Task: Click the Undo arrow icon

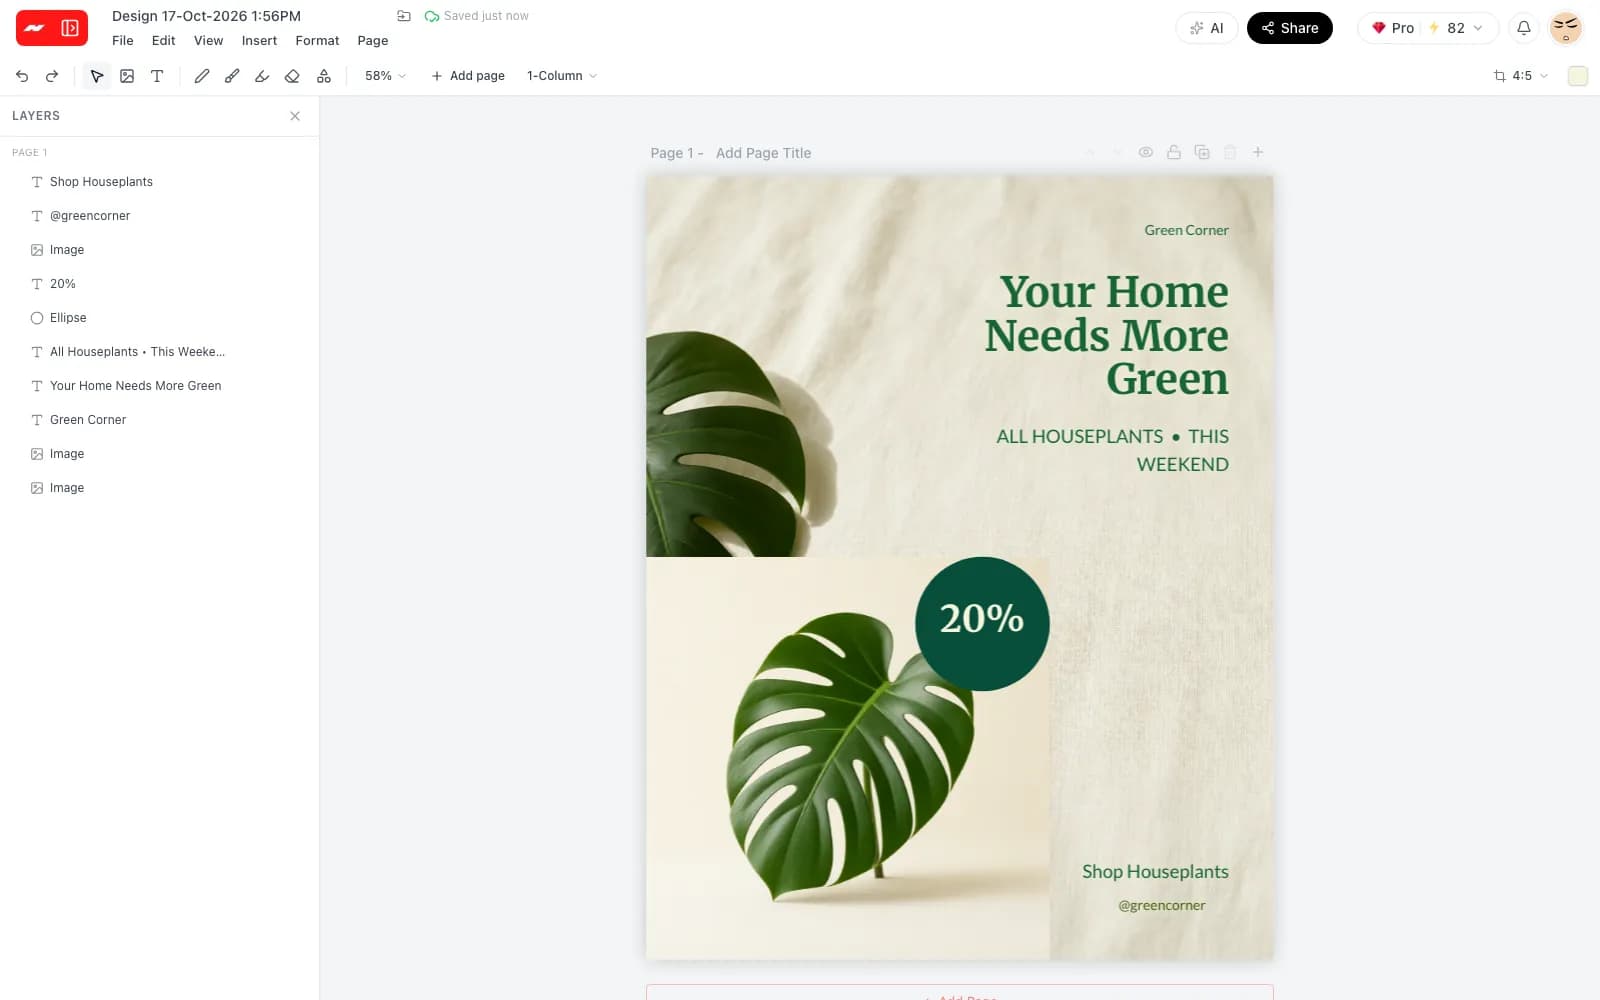Action: pos(22,76)
